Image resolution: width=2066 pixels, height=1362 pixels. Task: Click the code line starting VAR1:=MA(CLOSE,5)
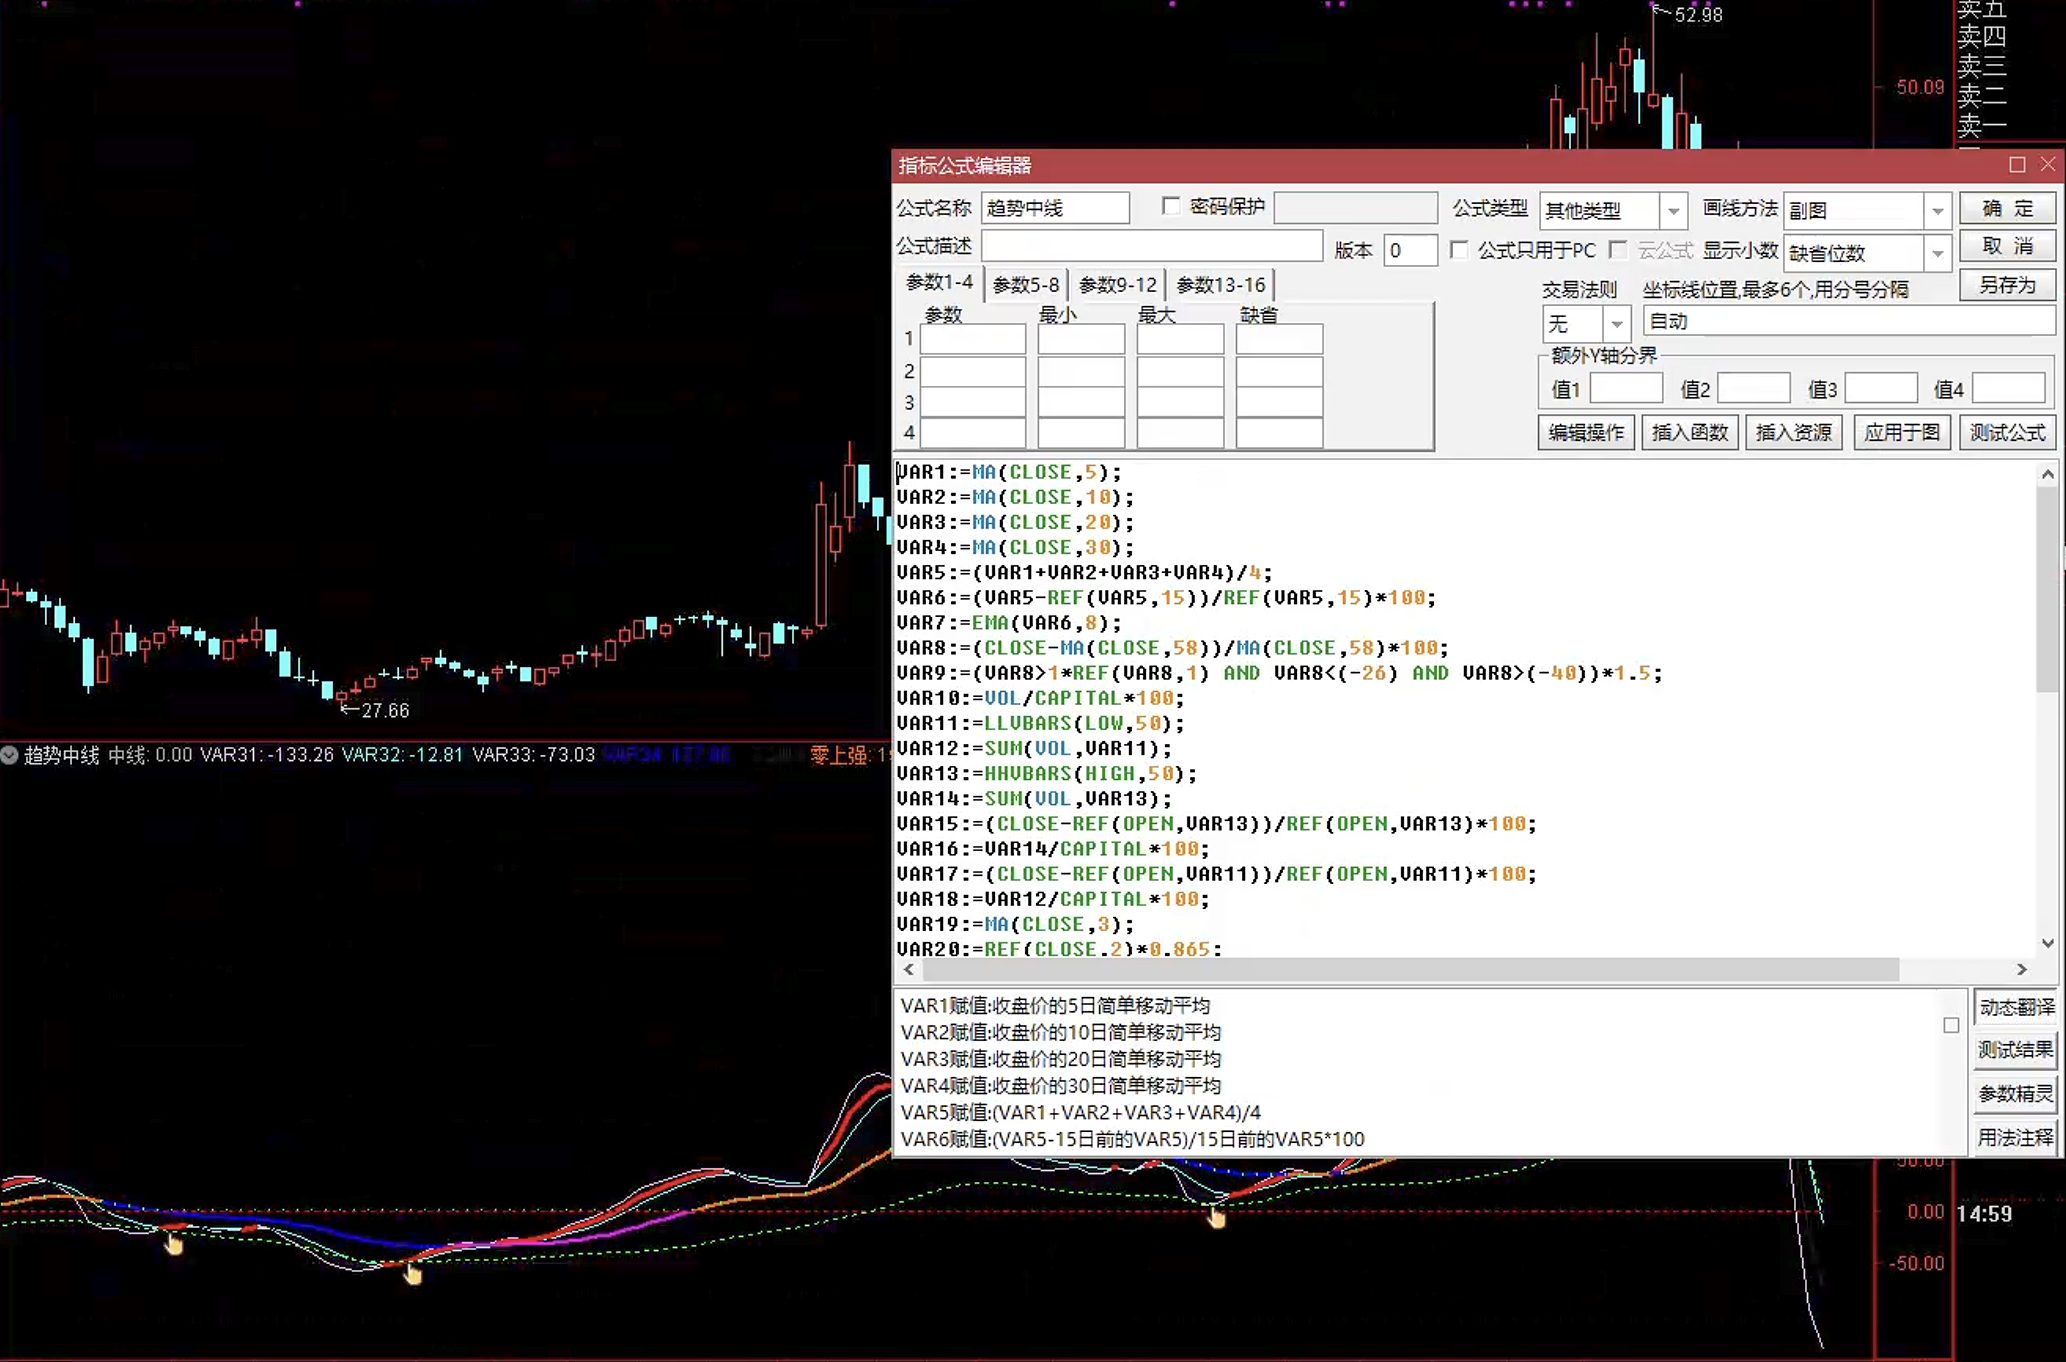click(x=1009, y=472)
